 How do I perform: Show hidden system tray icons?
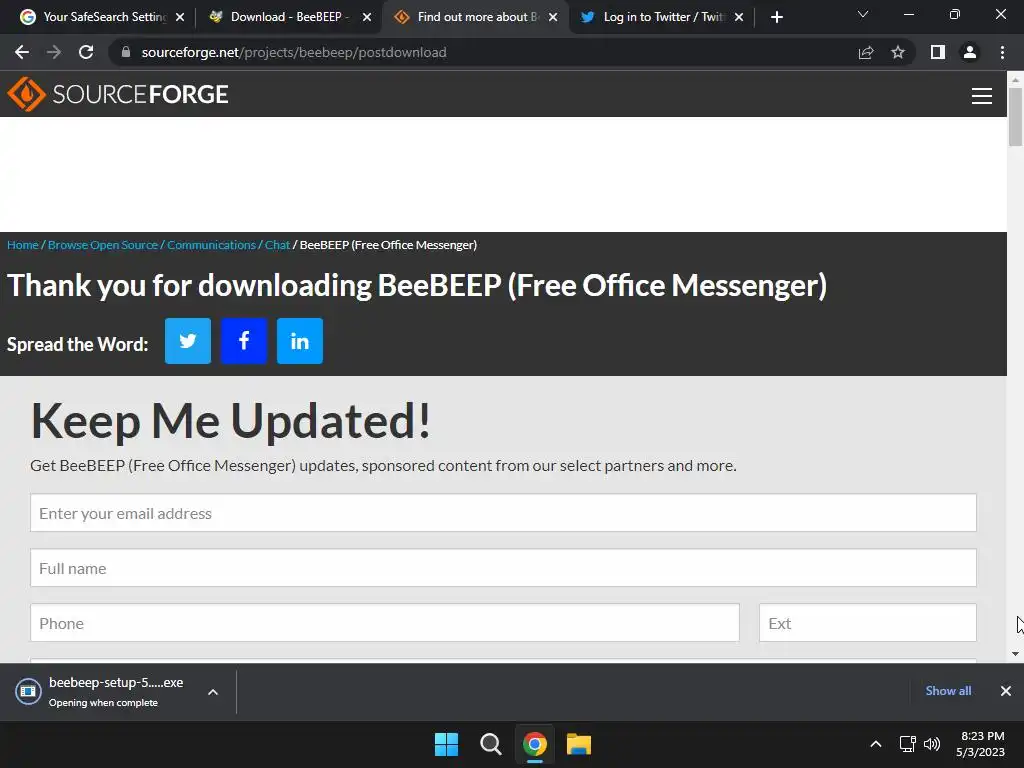876,744
